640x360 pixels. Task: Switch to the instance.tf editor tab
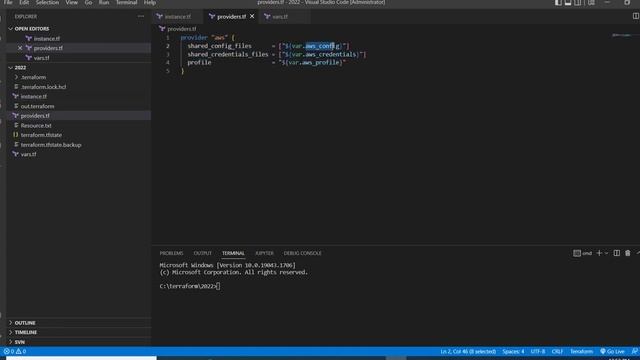[x=178, y=17]
